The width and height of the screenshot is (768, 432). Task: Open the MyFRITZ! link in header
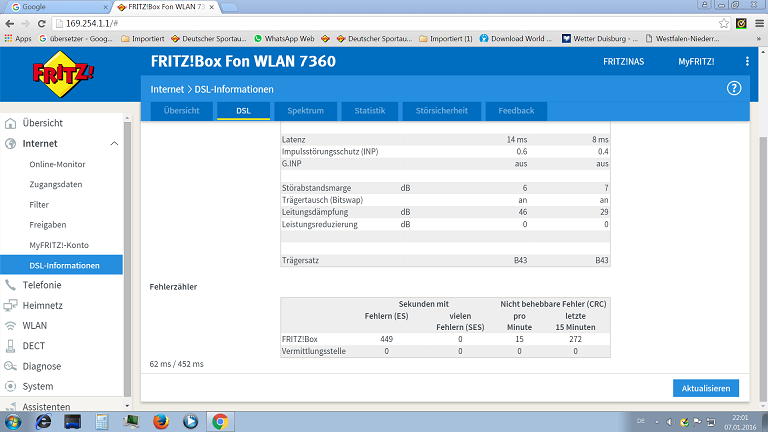pos(696,62)
